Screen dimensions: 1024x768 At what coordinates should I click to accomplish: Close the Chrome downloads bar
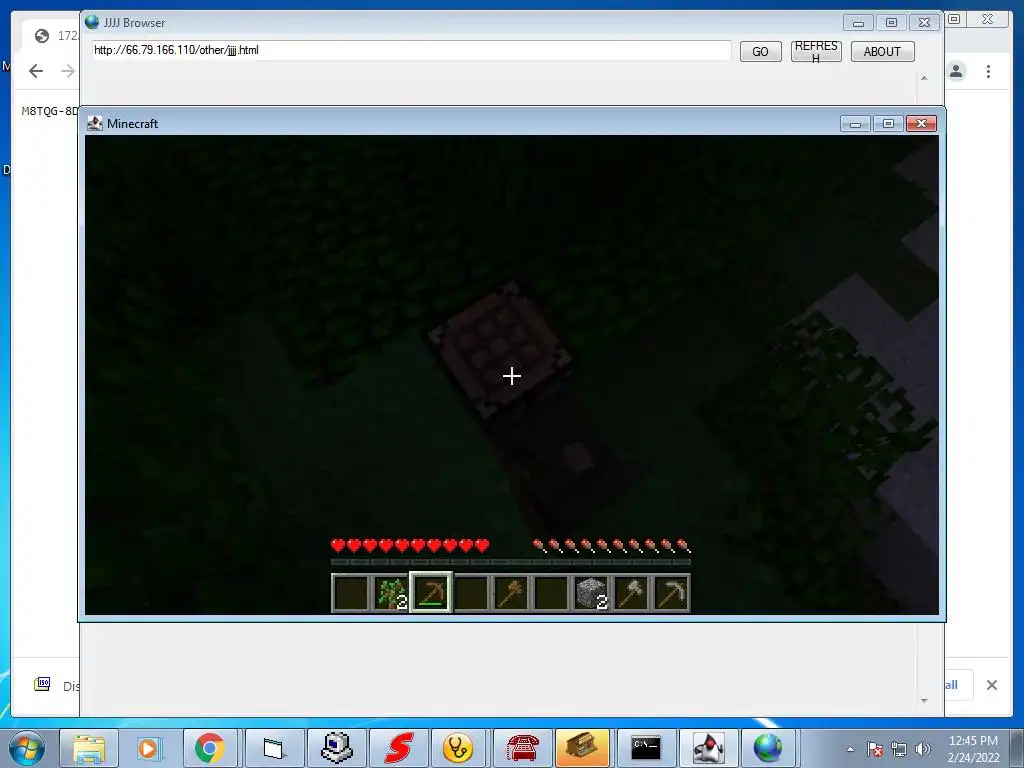point(991,685)
